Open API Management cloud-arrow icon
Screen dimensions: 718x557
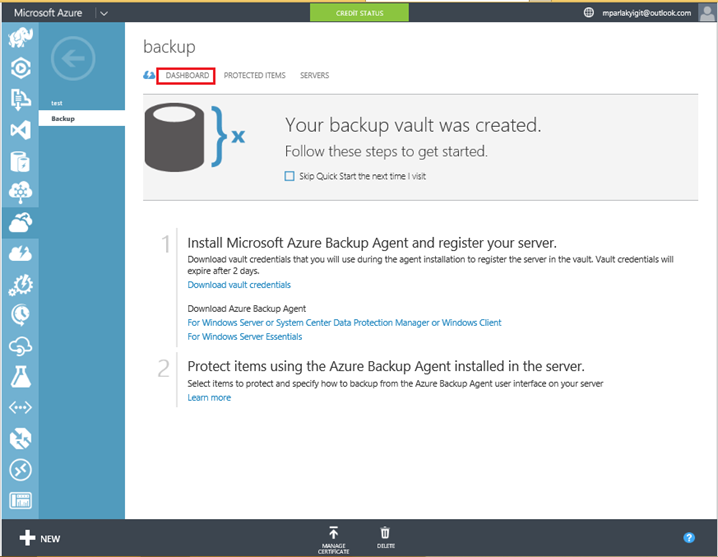(x=20, y=346)
